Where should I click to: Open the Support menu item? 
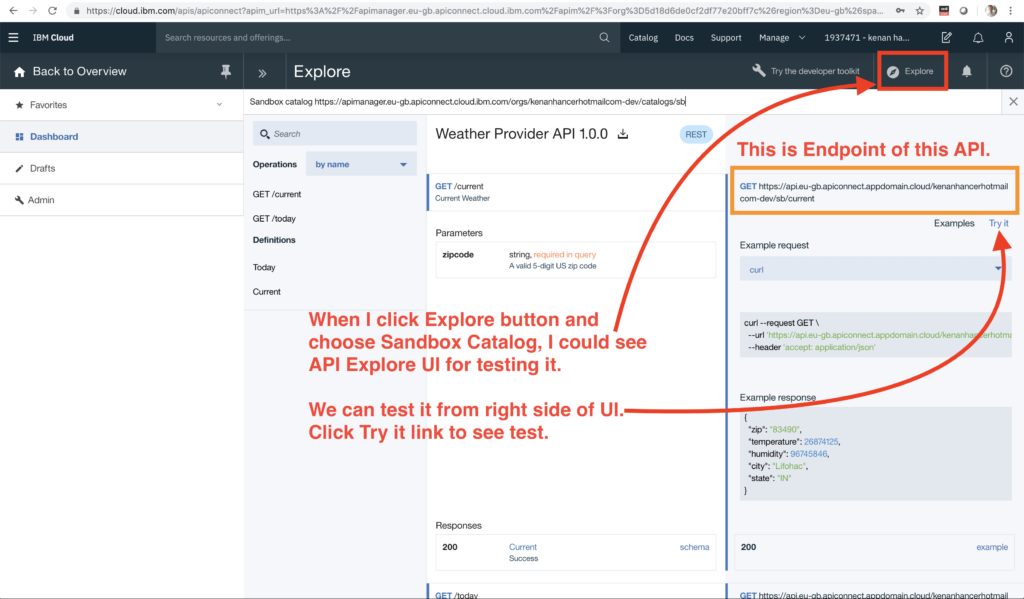[x=726, y=38]
